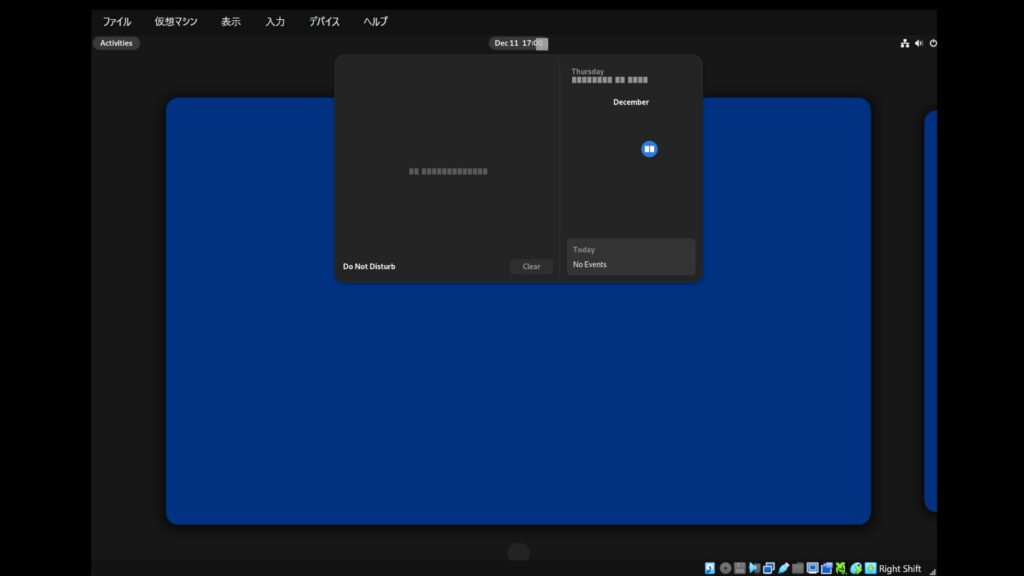Click the Activities button
The image size is (1024, 576).
click(116, 43)
